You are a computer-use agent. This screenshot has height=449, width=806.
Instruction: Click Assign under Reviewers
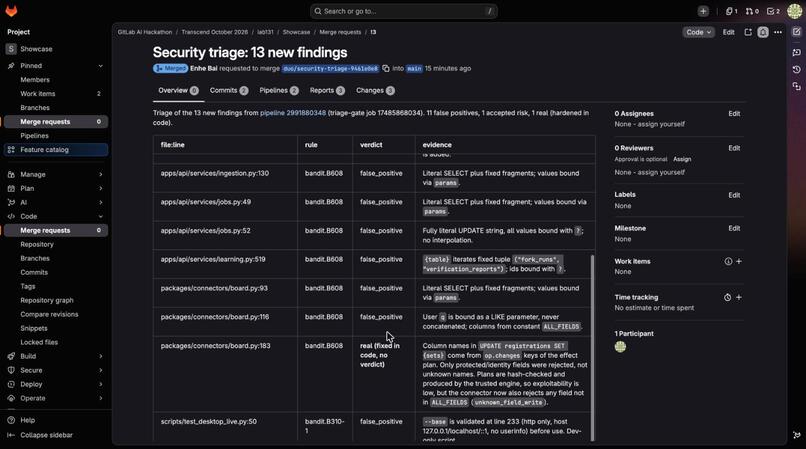(x=682, y=159)
